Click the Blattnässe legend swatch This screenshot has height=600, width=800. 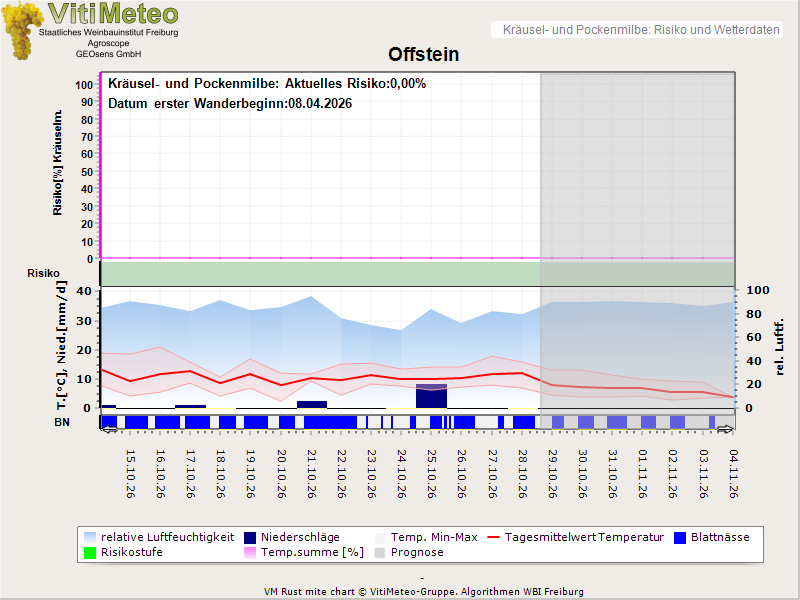pos(680,538)
